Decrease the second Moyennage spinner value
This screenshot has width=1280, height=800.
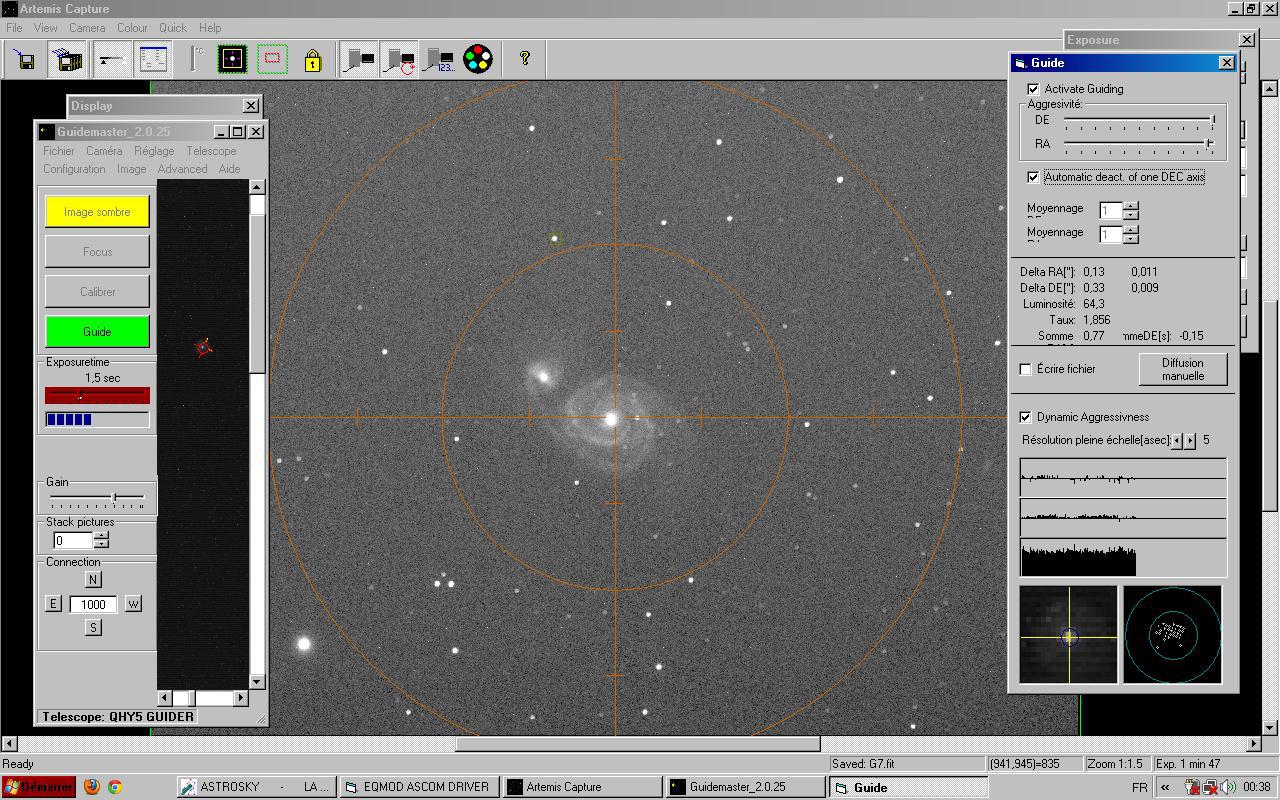(1131, 239)
